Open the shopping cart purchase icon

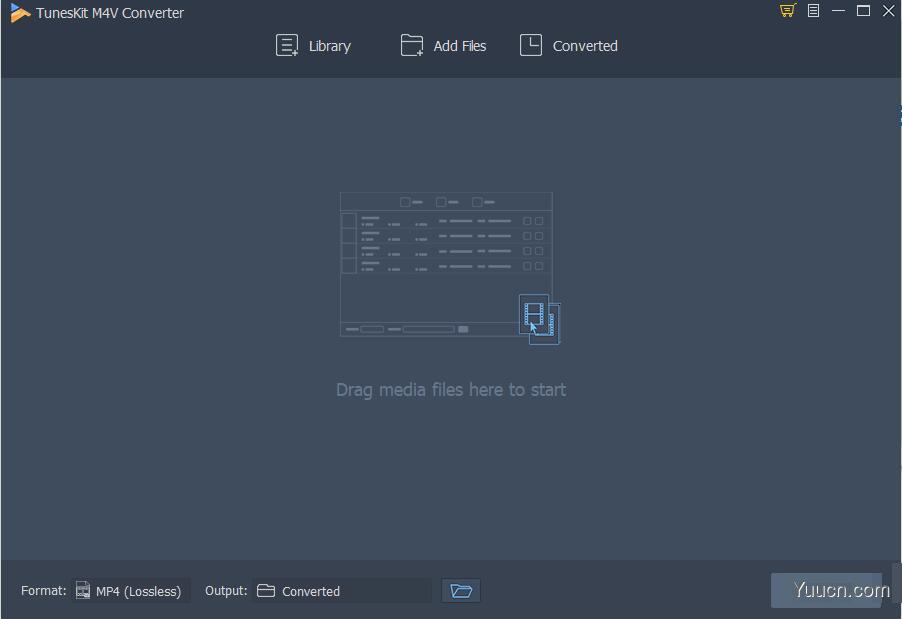787,11
